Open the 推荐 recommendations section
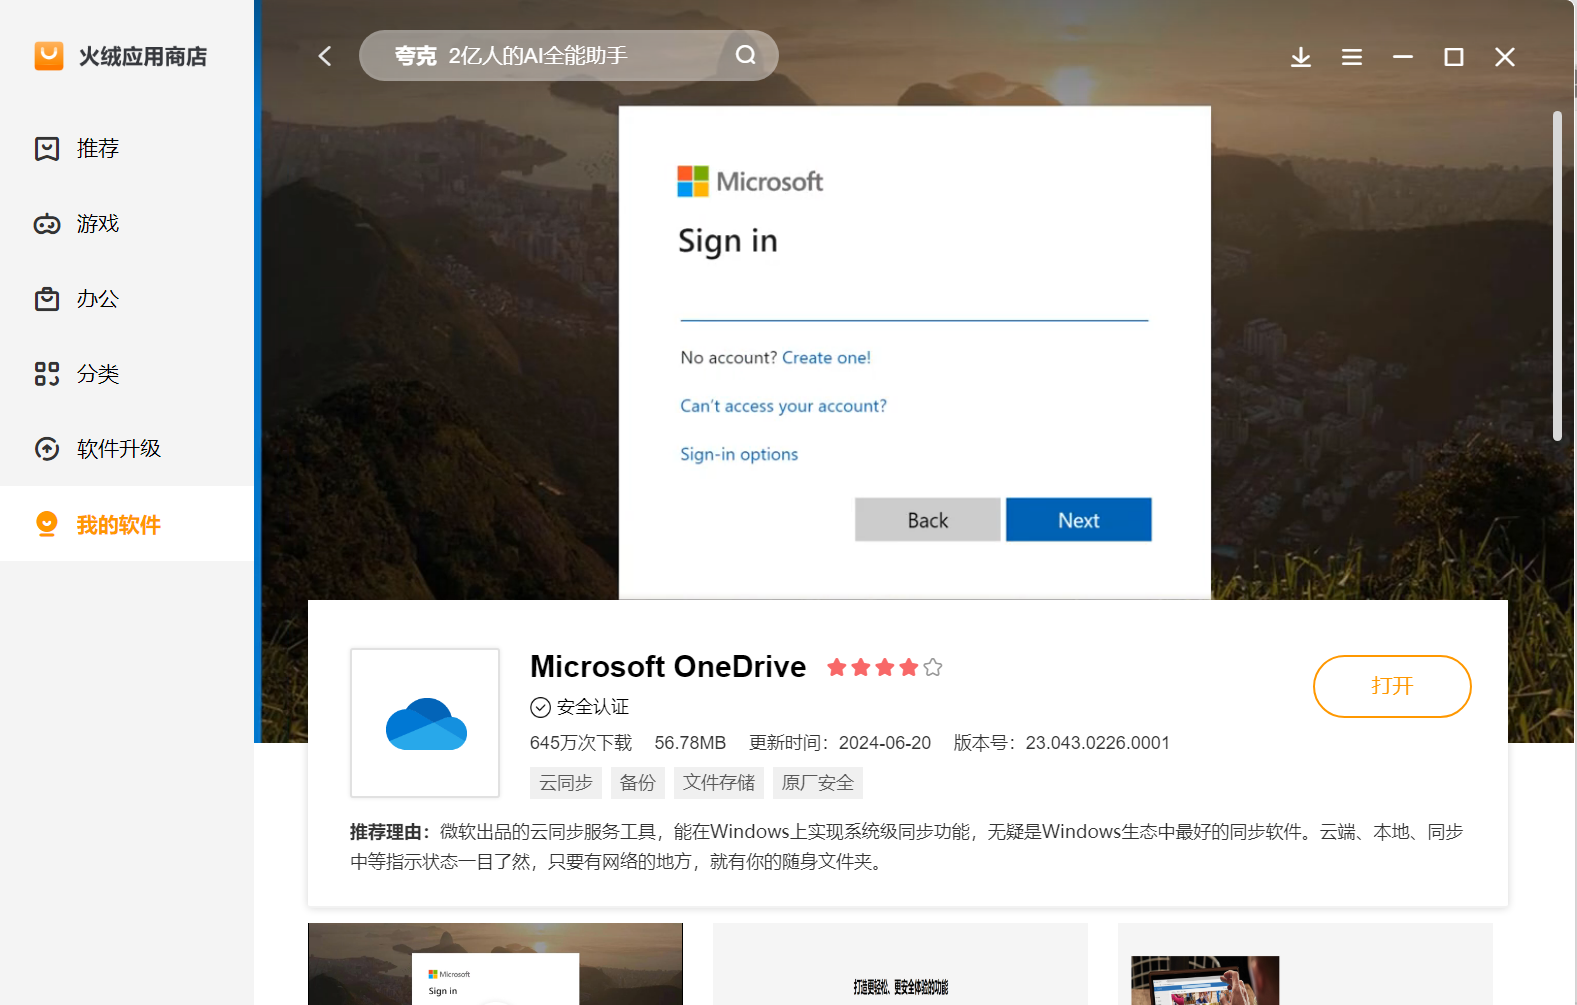The image size is (1577, 1005). click(x=127, y=149)
